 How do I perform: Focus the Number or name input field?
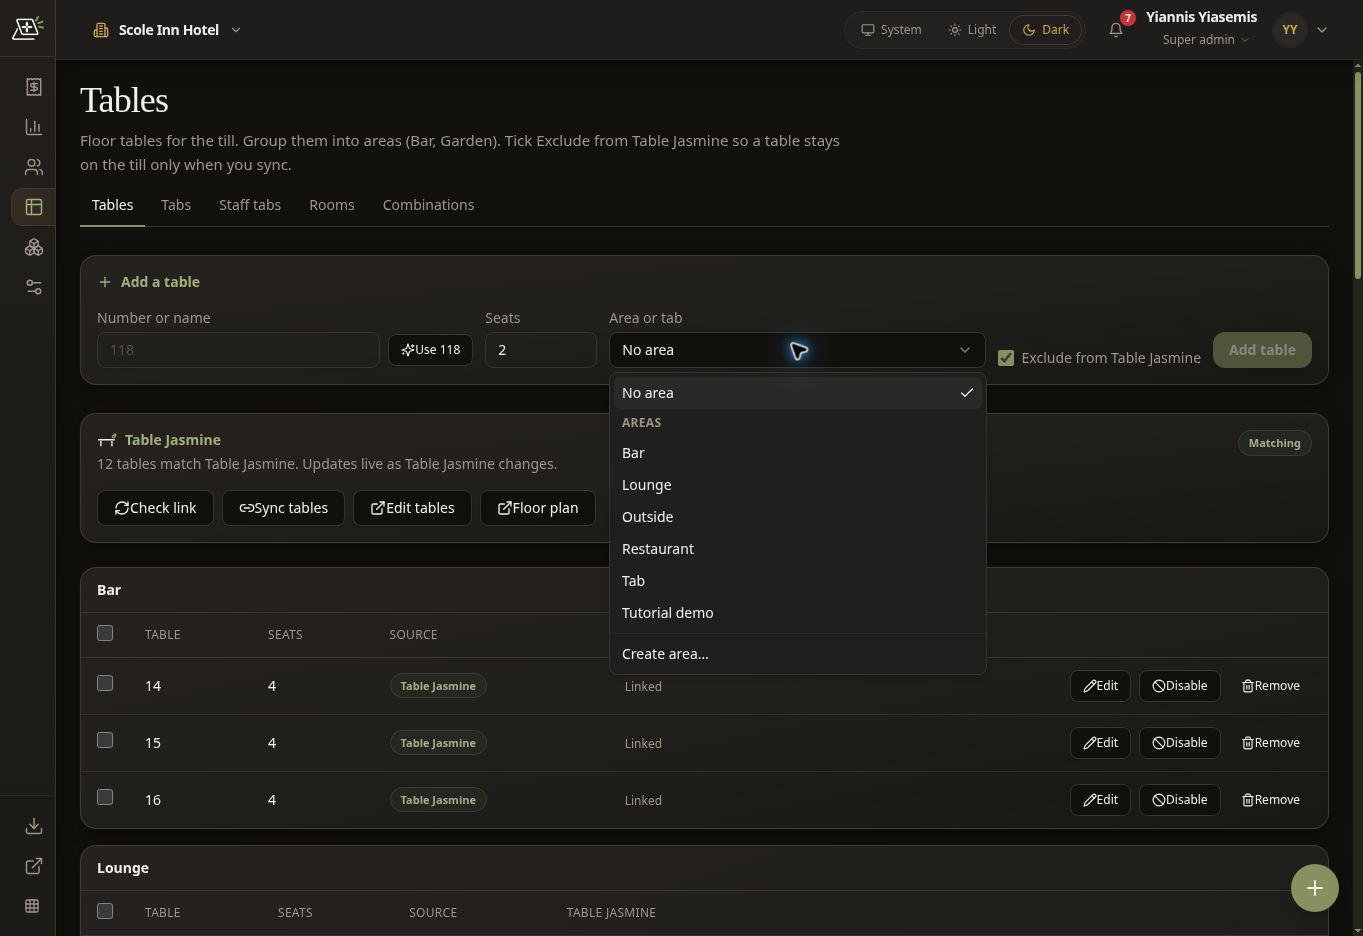pyautogui.click(x=238, y=350)
